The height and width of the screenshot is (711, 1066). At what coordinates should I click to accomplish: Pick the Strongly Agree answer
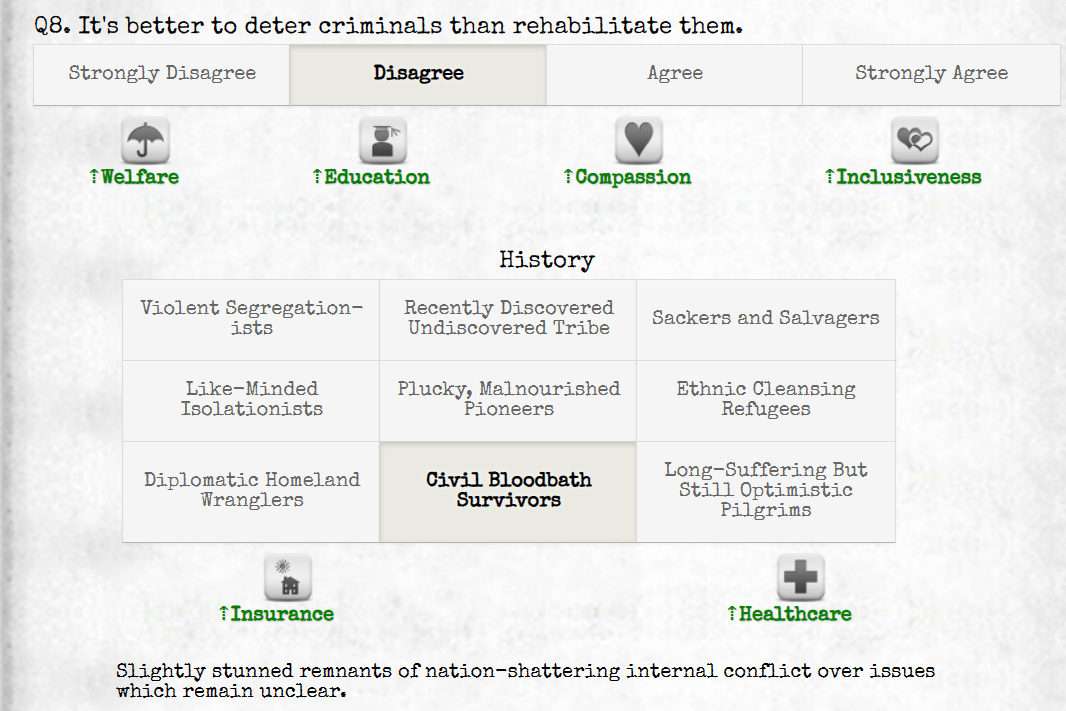931,74
